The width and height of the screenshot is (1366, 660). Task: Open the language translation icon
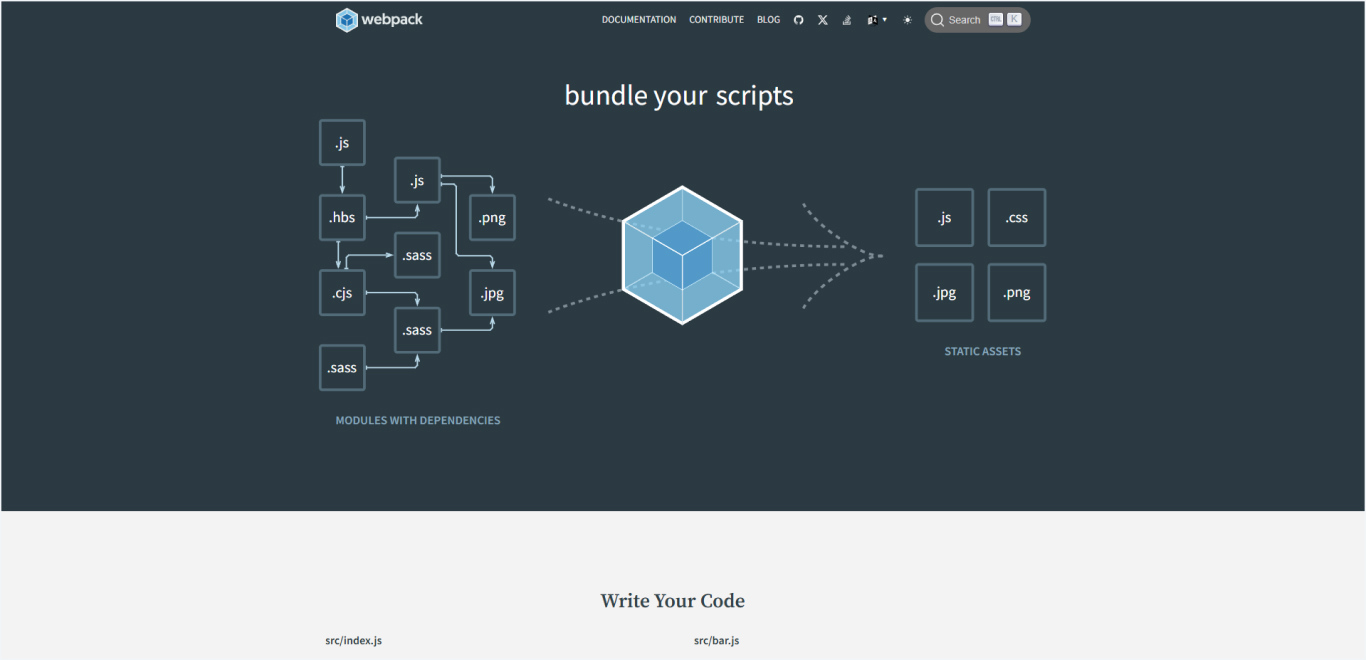click(x=872, y=19)
